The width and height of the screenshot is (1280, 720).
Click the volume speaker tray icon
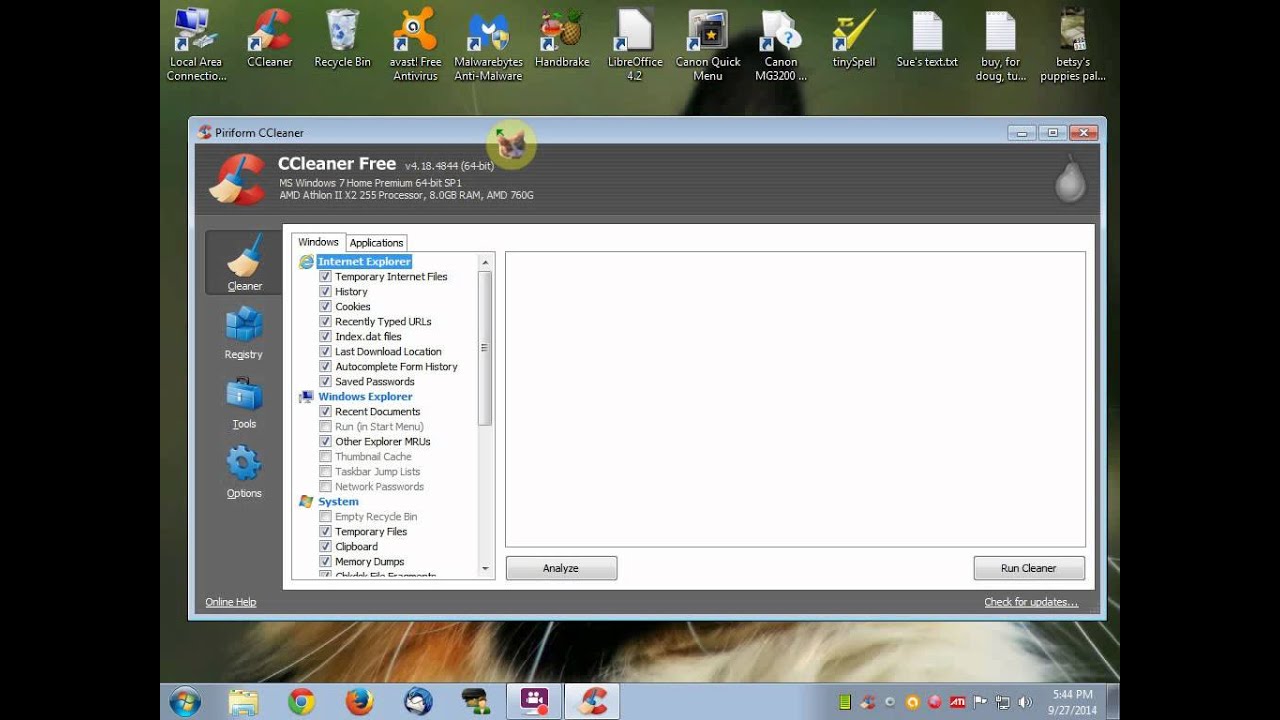point(1024,702)
